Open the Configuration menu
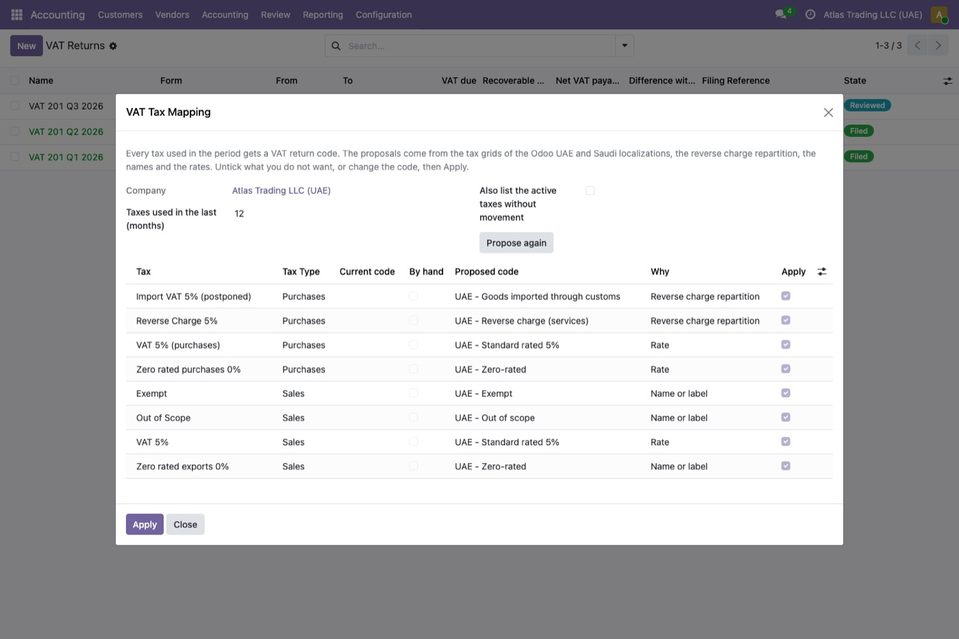 point(383,15)
